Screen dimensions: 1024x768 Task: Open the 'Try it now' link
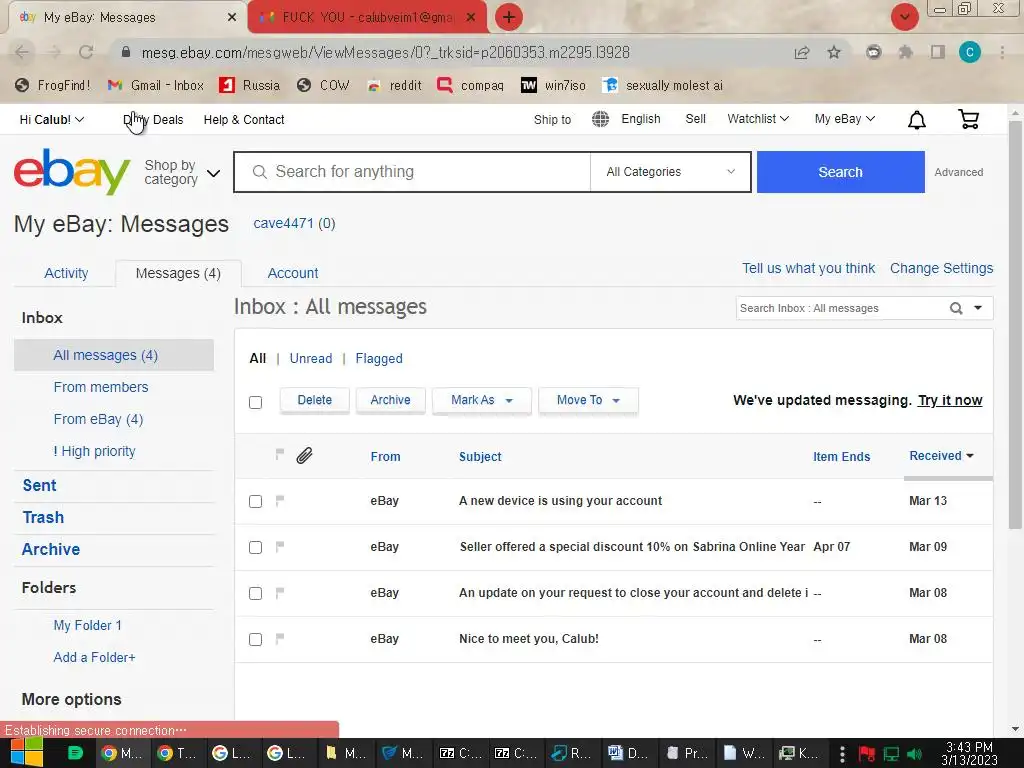[950, 400]
